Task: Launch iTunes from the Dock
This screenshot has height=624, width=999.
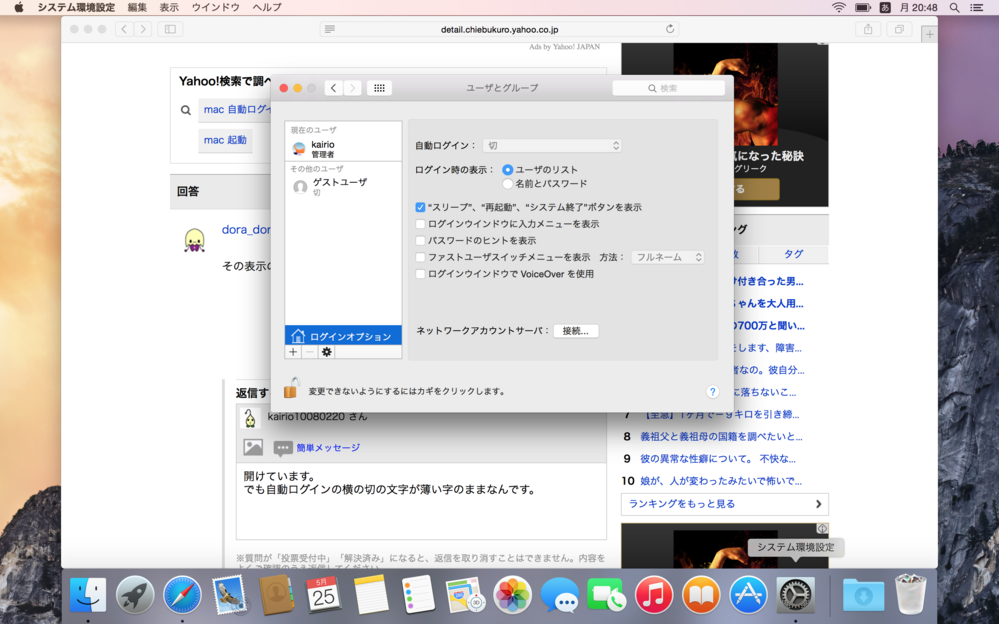Action: [x=654, y=594]
